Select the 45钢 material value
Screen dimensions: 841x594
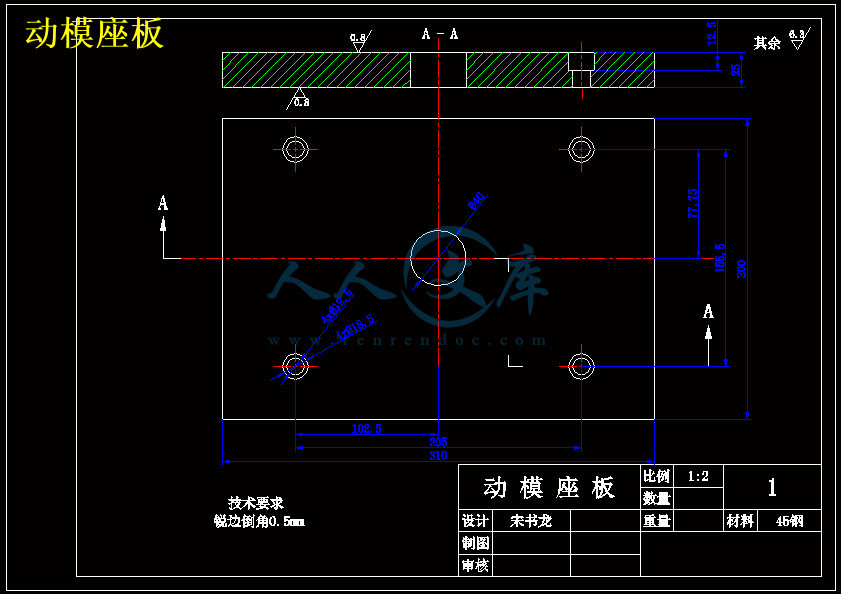(789, 520)
